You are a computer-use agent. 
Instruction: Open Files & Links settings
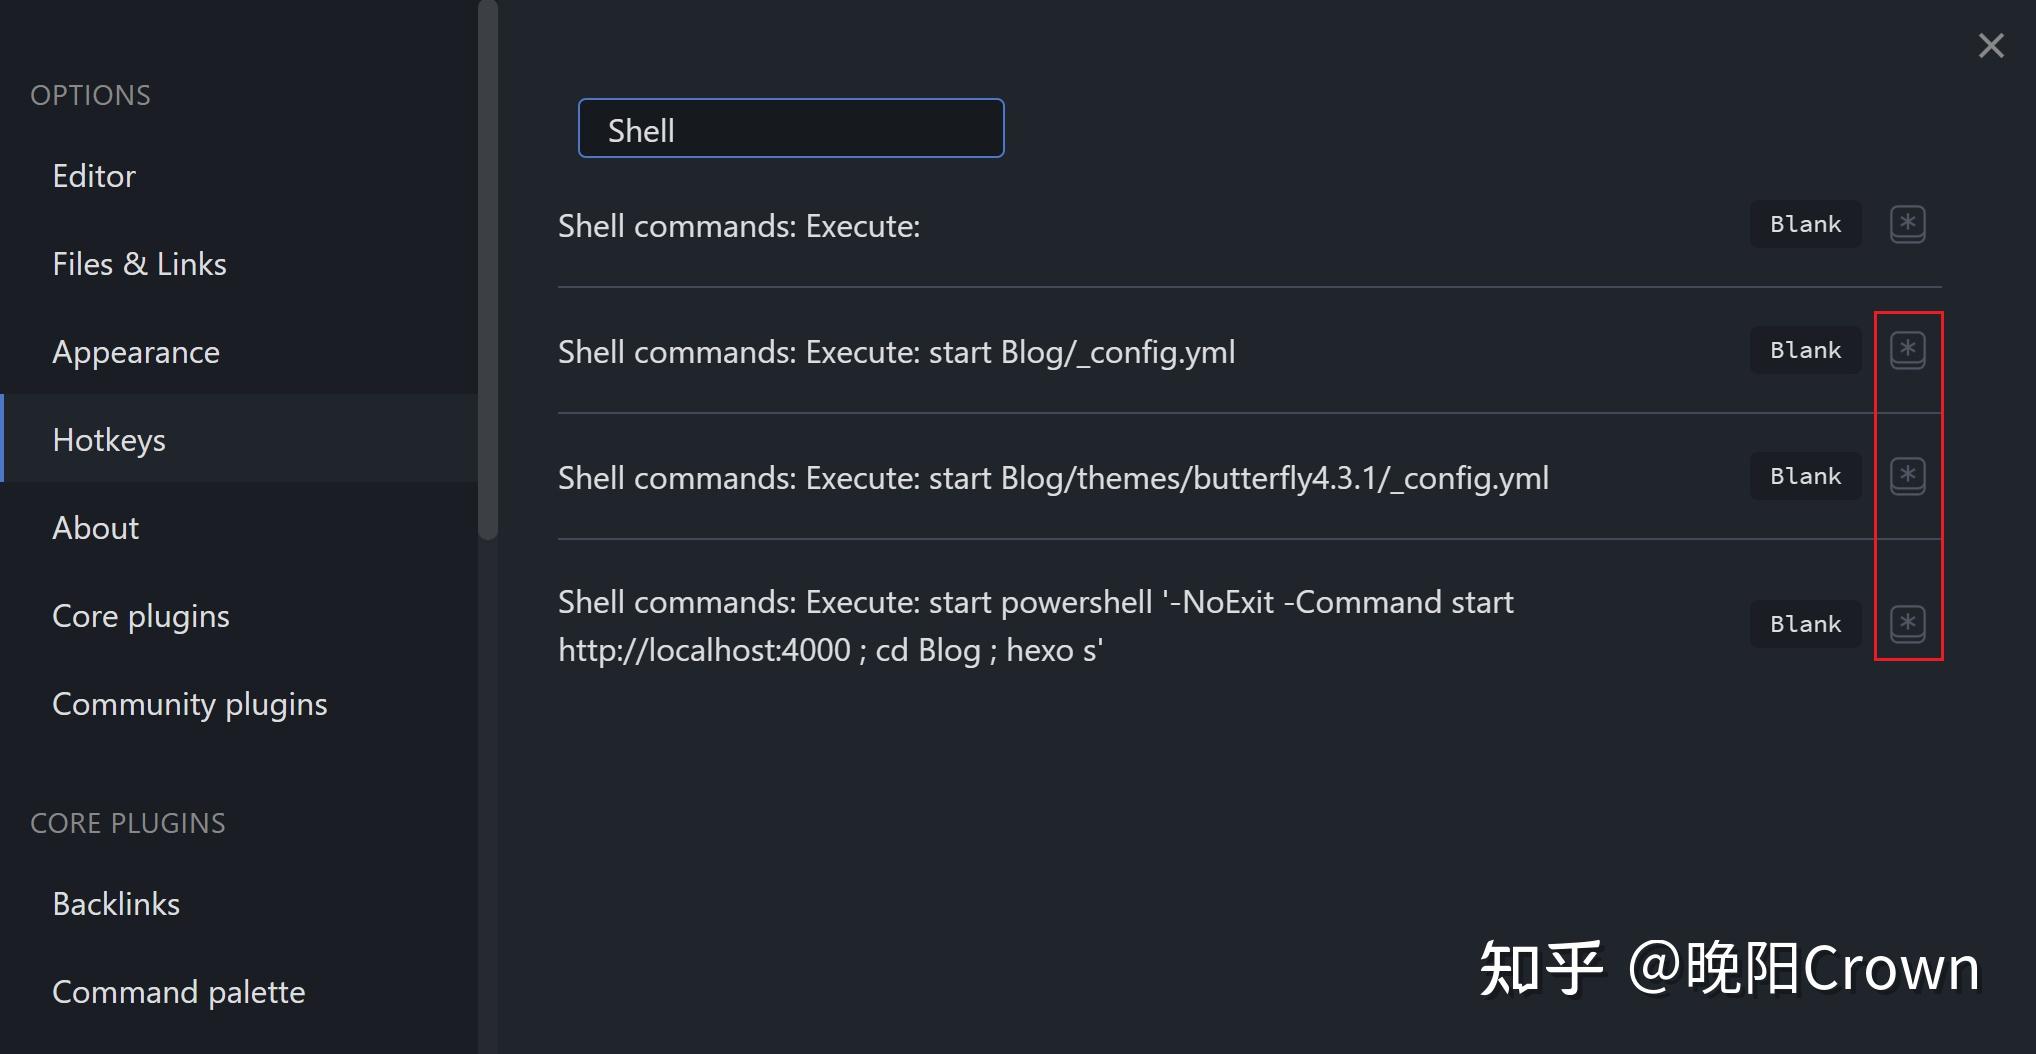point(139,264)
